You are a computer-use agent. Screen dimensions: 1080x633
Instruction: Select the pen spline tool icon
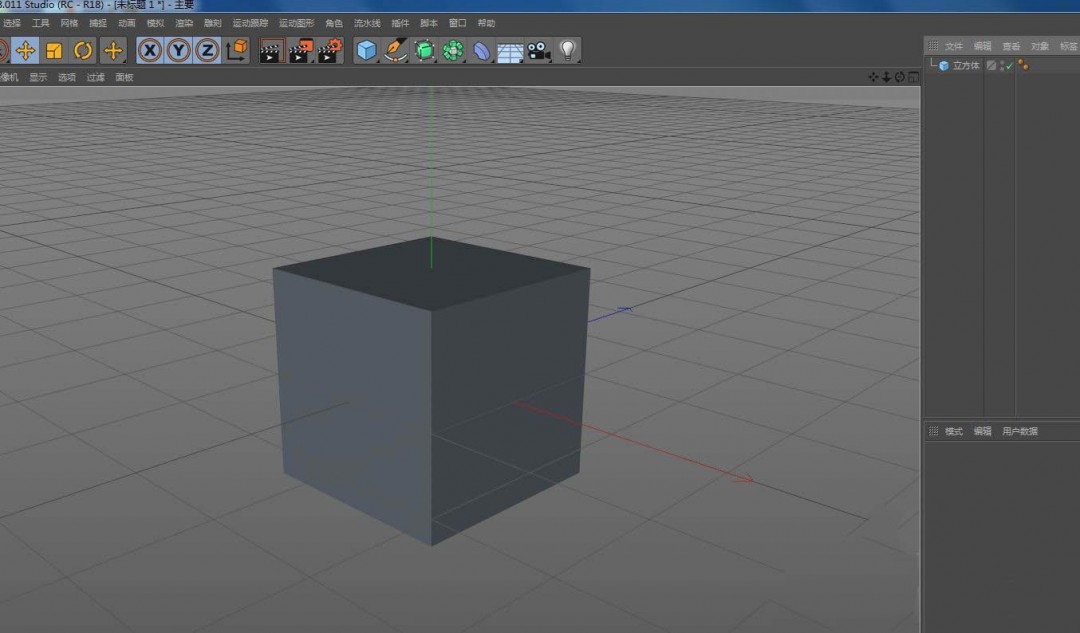tap(394, 50)
